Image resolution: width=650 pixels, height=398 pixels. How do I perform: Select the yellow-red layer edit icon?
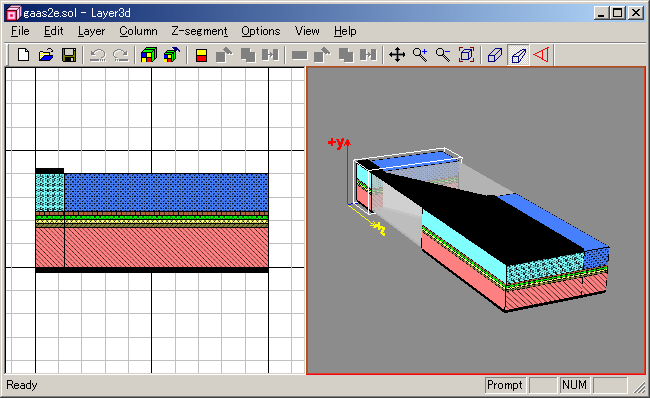[x=201, y=55]
